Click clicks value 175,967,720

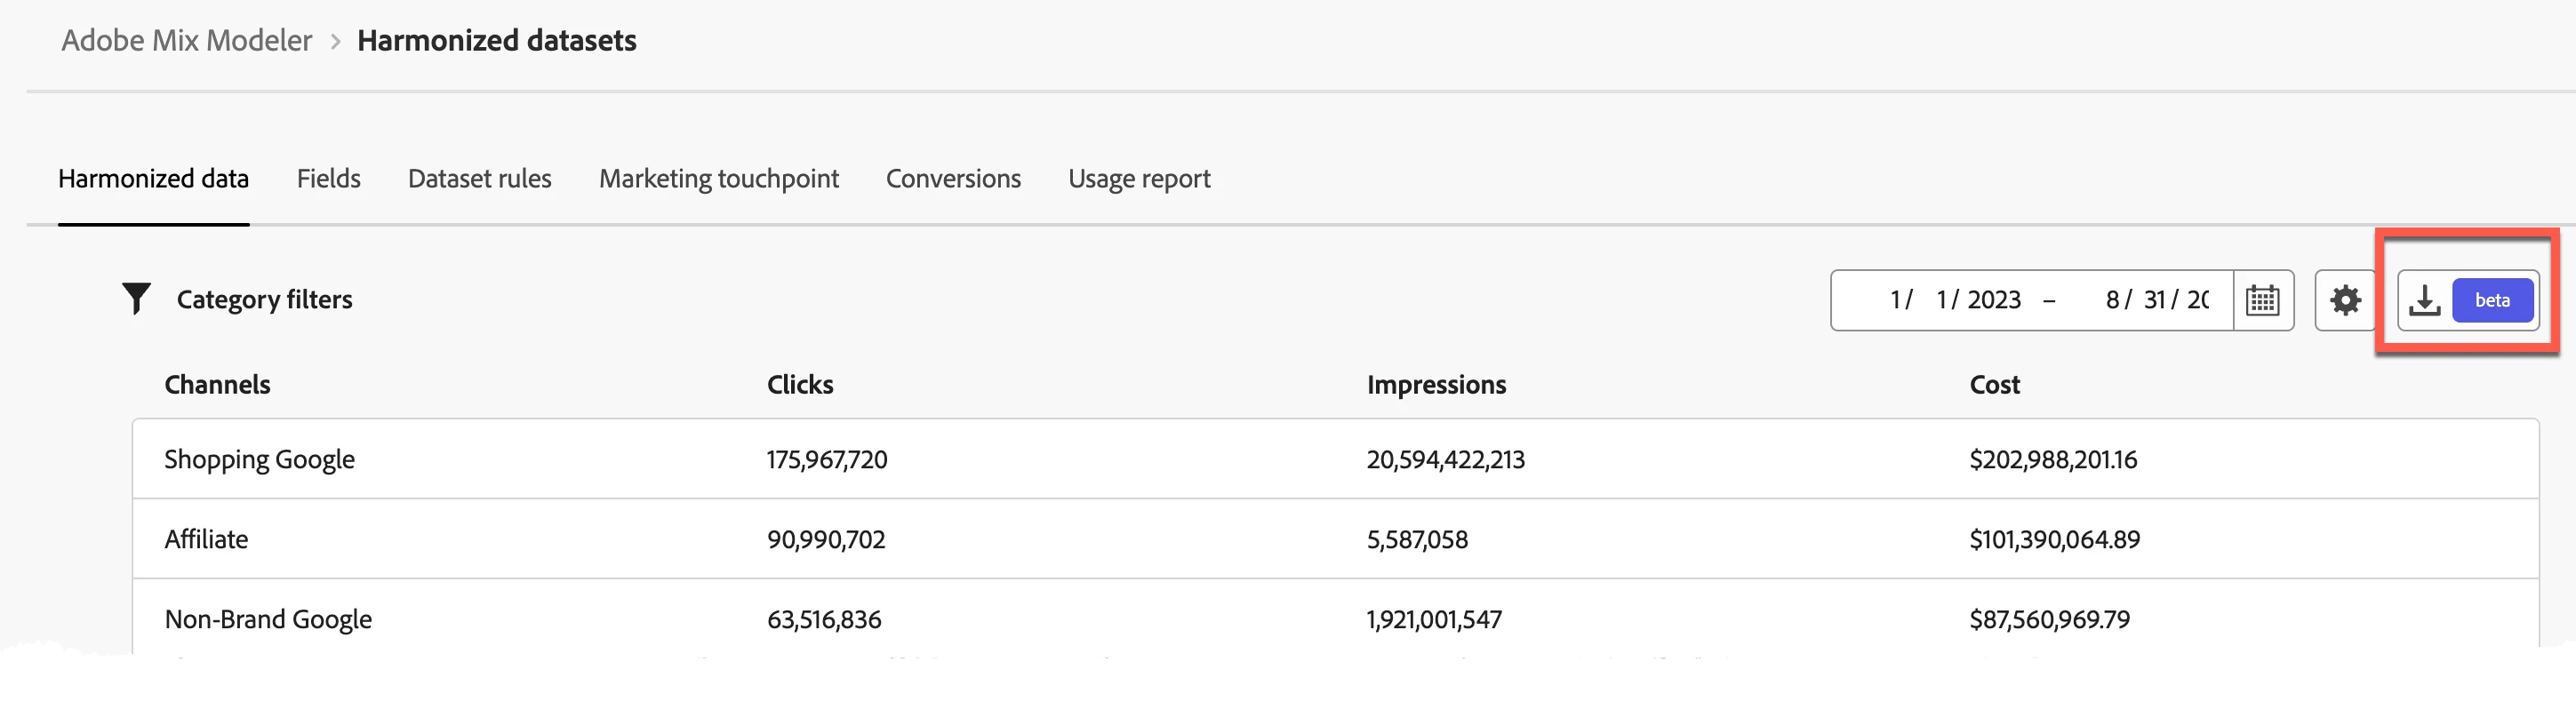click(827, 459)
